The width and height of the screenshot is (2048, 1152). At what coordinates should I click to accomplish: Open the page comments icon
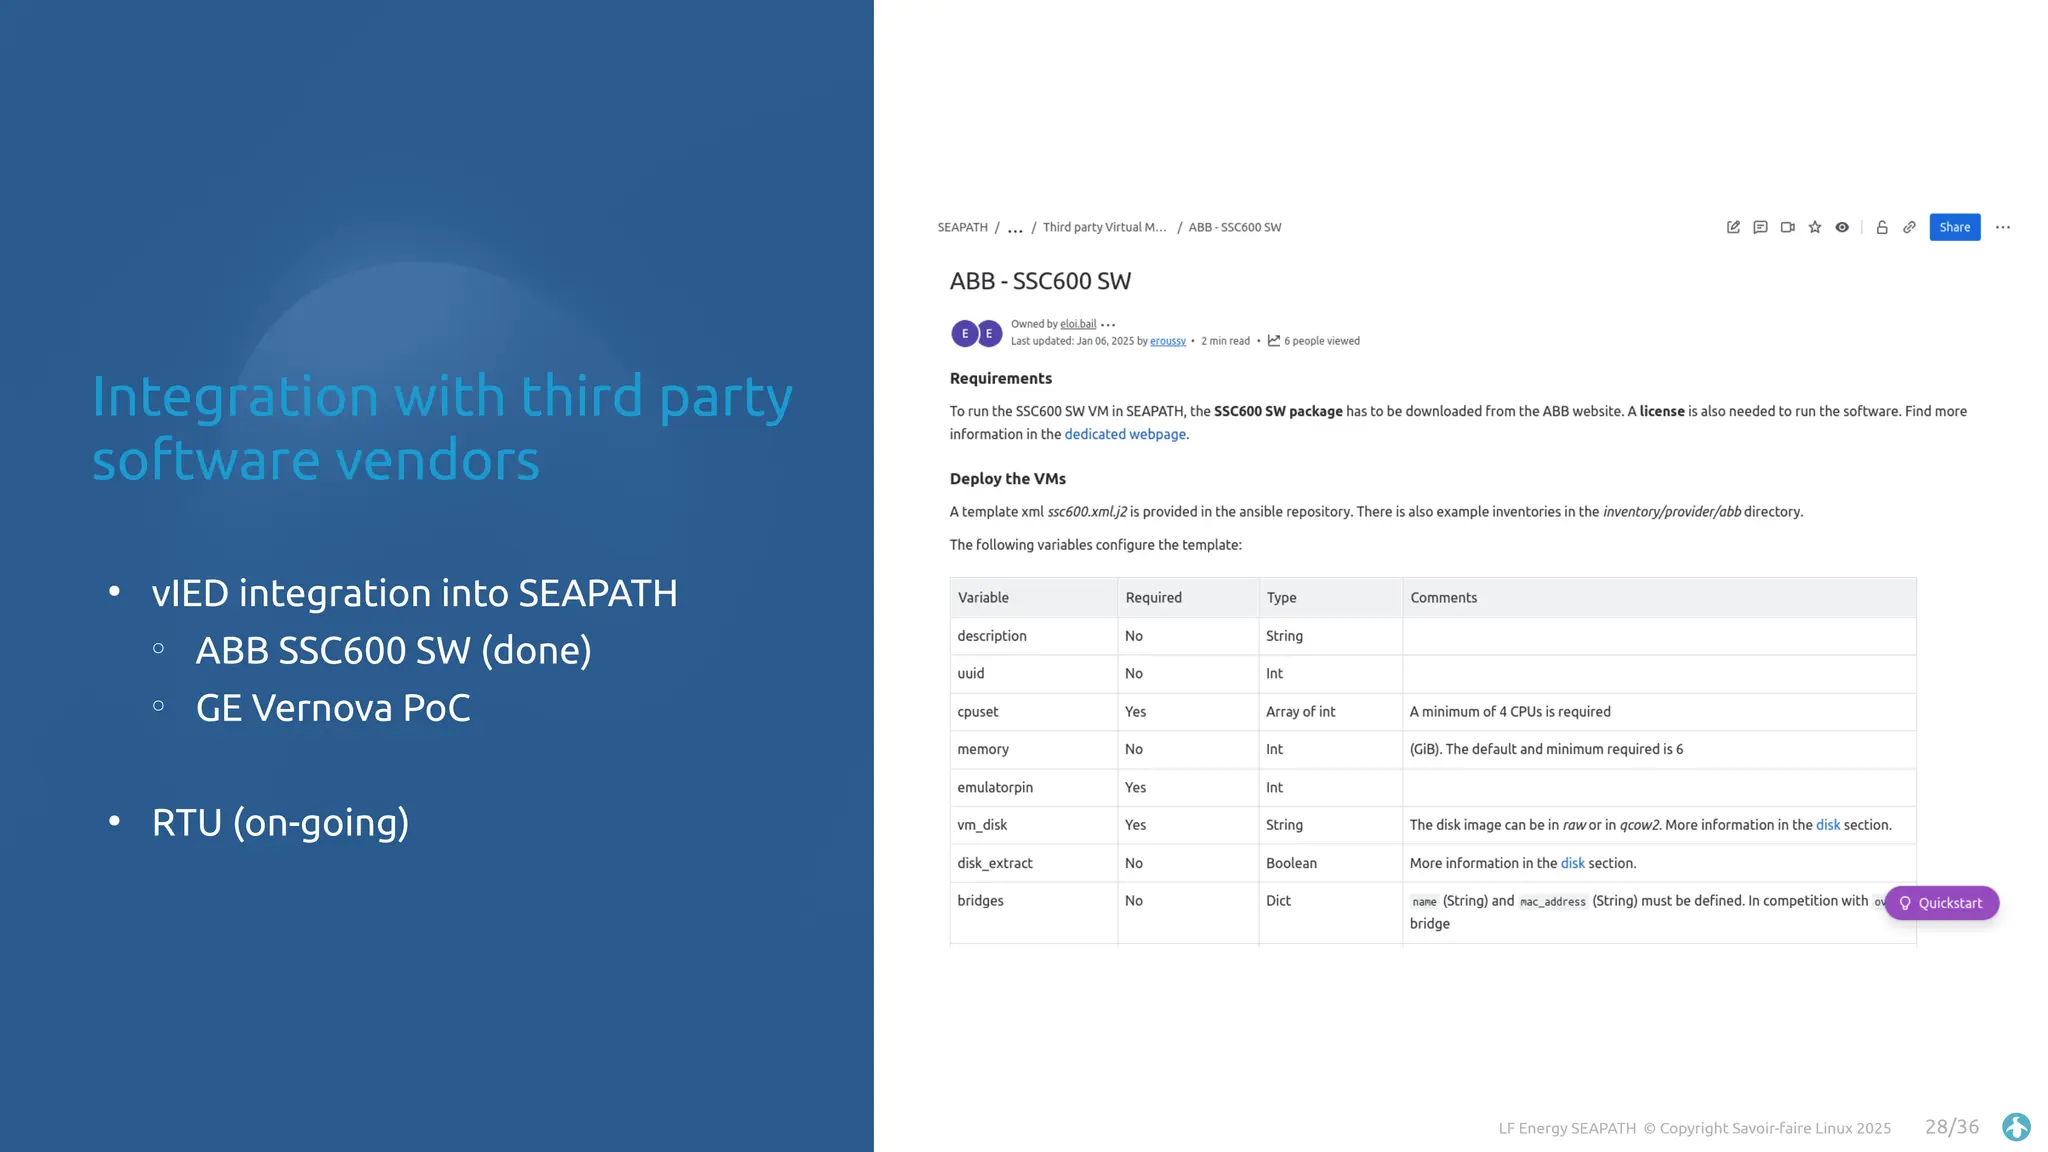[x=1760, y=227]
